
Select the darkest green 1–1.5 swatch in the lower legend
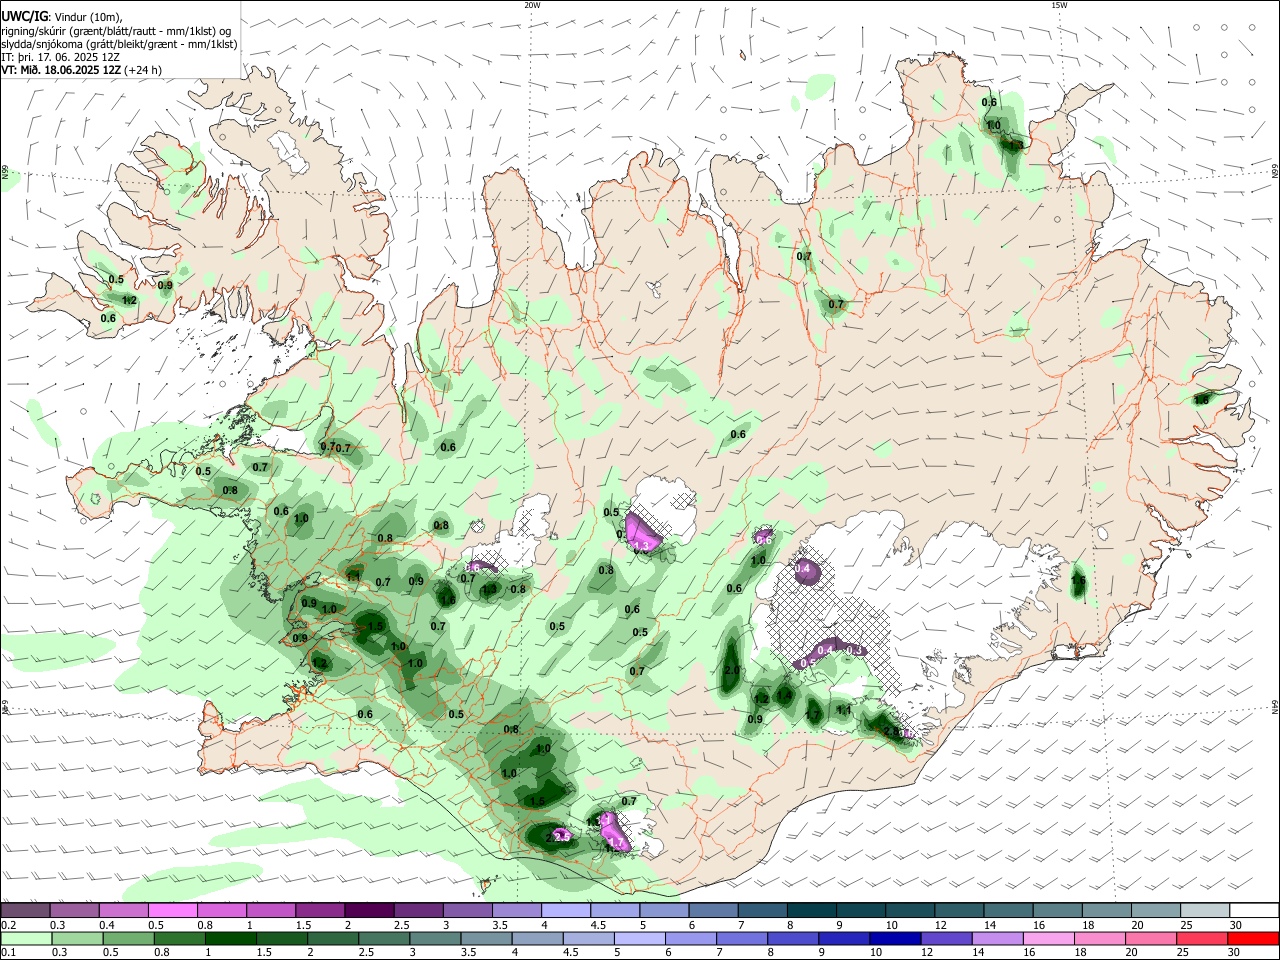coord(230,939)
